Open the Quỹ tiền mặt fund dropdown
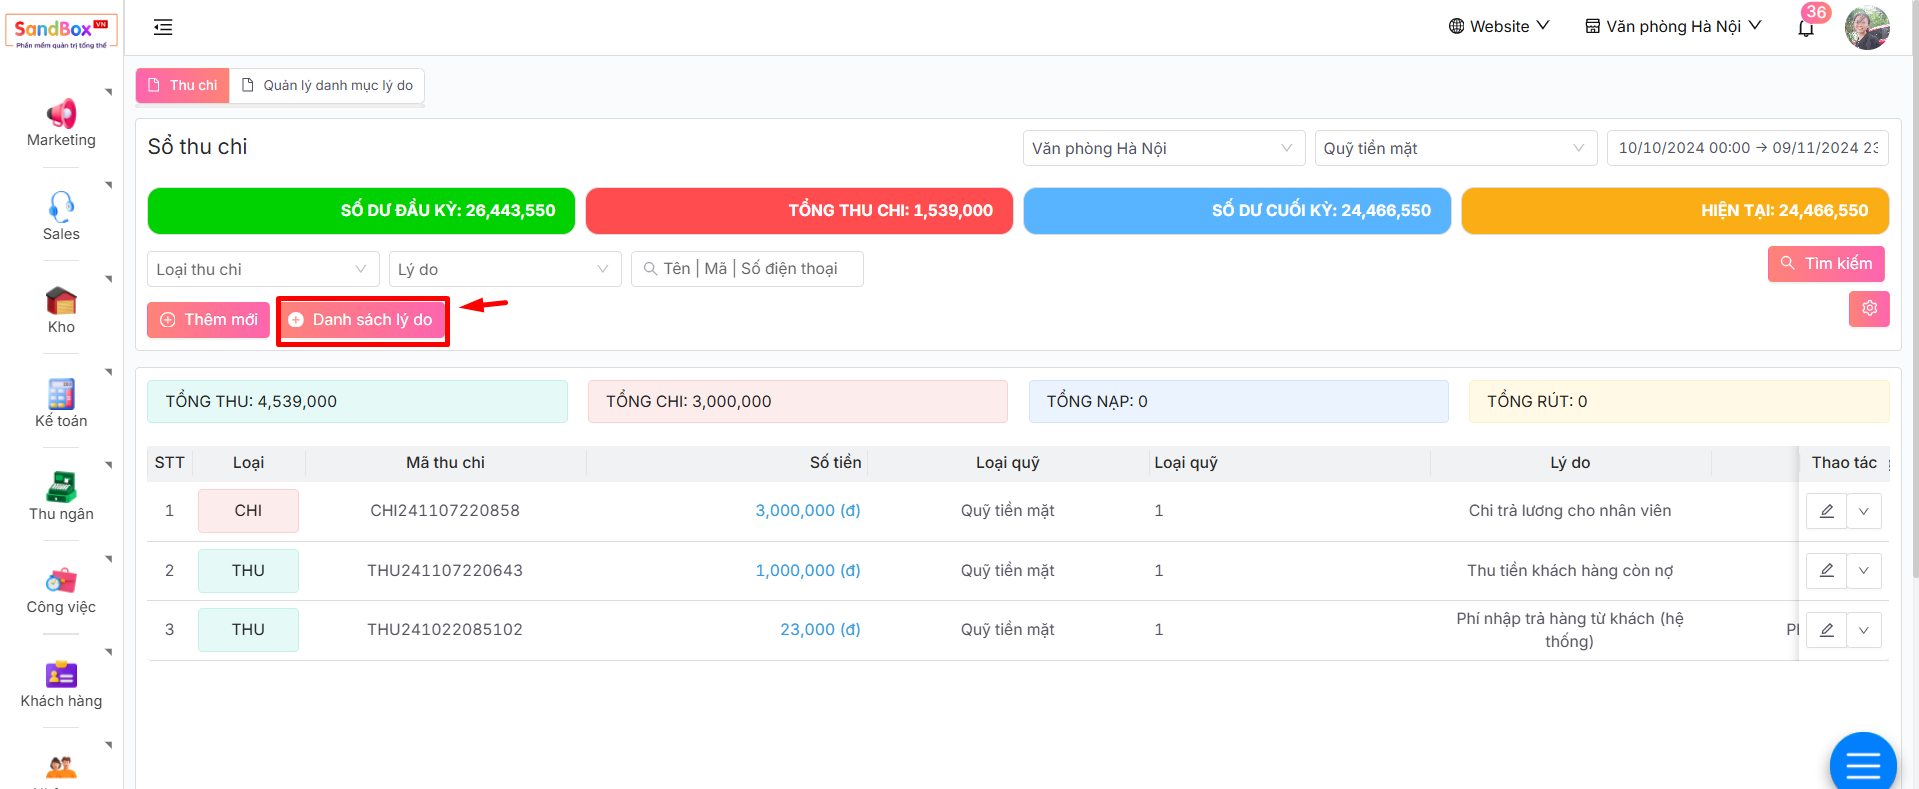The height and width of the screenshot is (789, 1919). pyautogui.click(x=1454, y=148)
